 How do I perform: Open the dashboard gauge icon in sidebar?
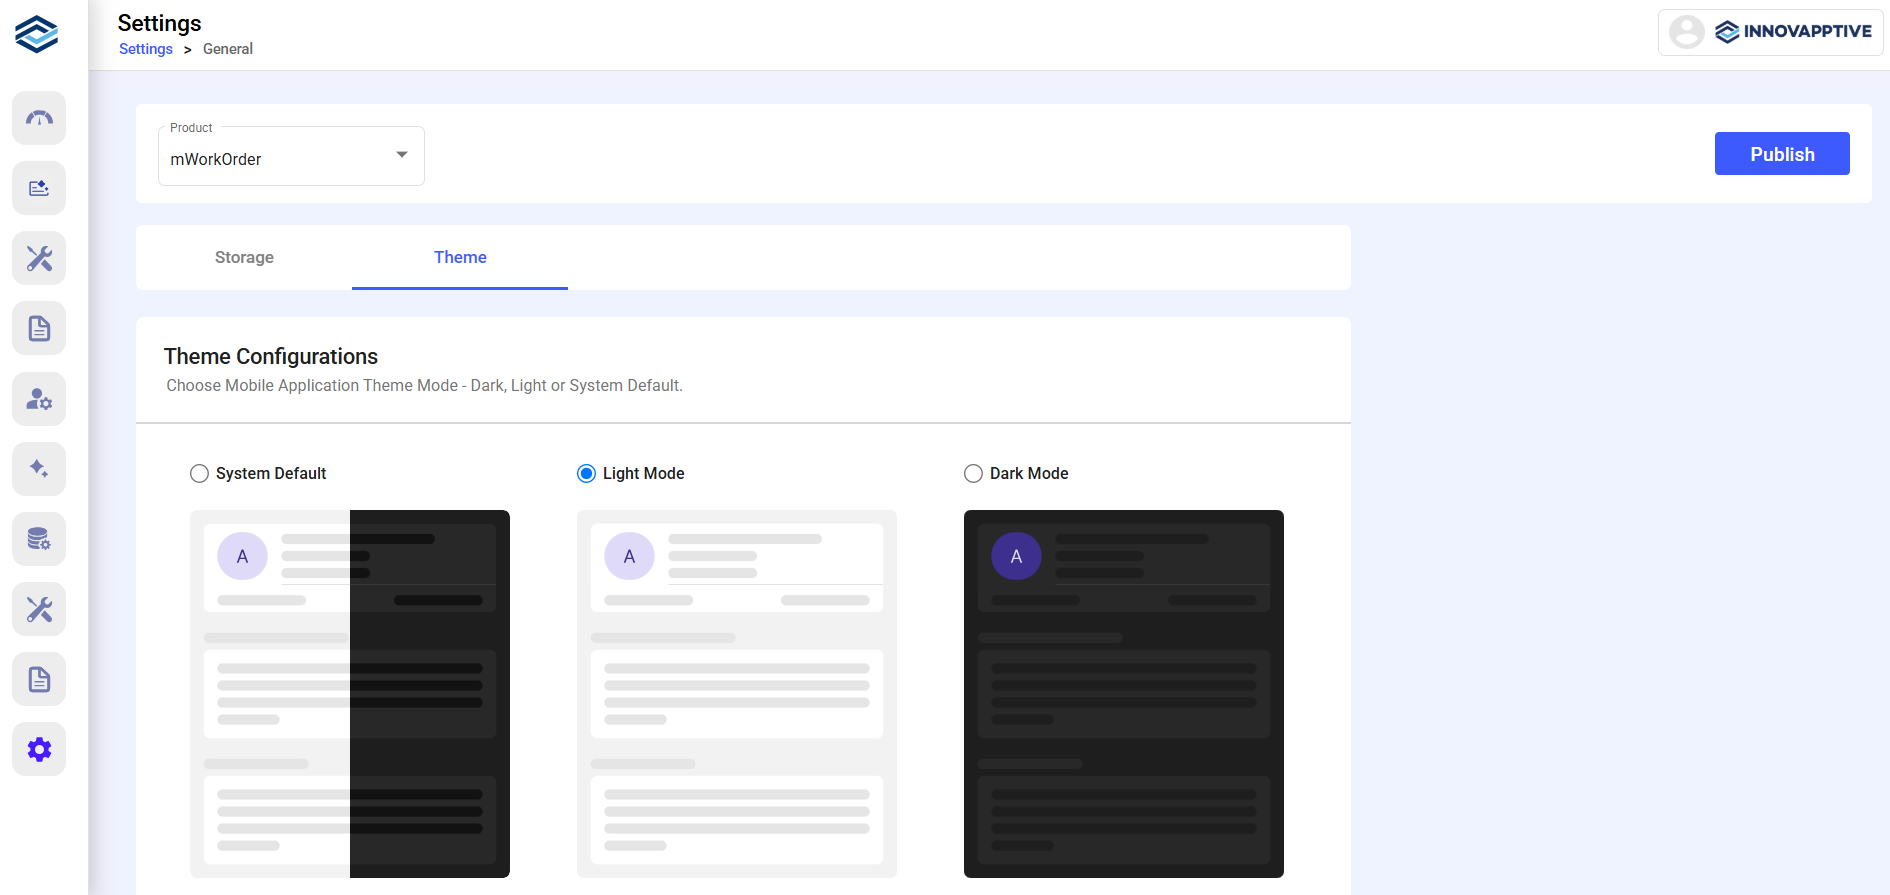pyautogui.click(x=39, y=118)
